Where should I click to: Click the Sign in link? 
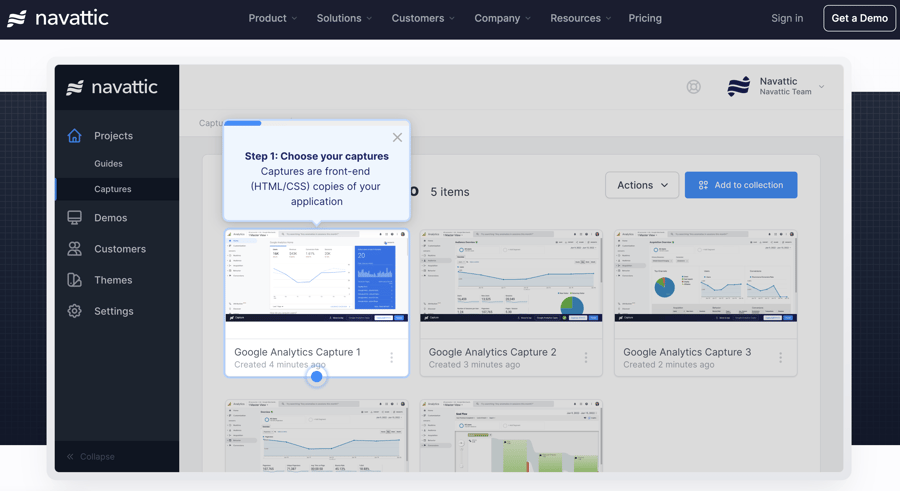[x=787, y=18]
